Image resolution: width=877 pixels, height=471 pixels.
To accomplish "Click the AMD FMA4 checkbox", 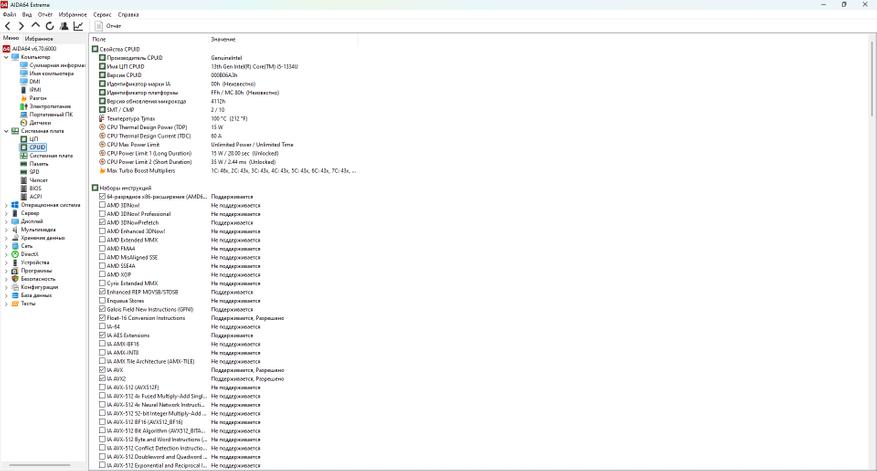I will pyautogui.click(x=102, y=248).
